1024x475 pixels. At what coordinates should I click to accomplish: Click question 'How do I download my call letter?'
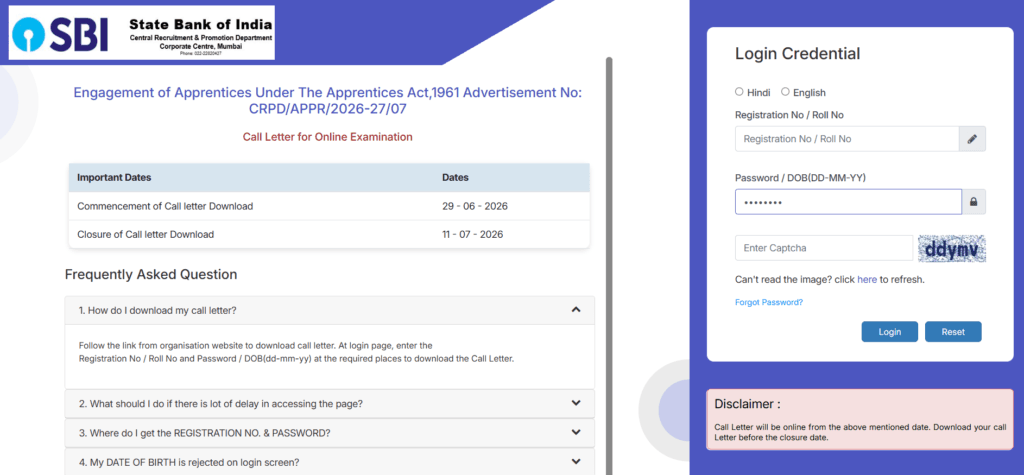(x=157, y=310)
